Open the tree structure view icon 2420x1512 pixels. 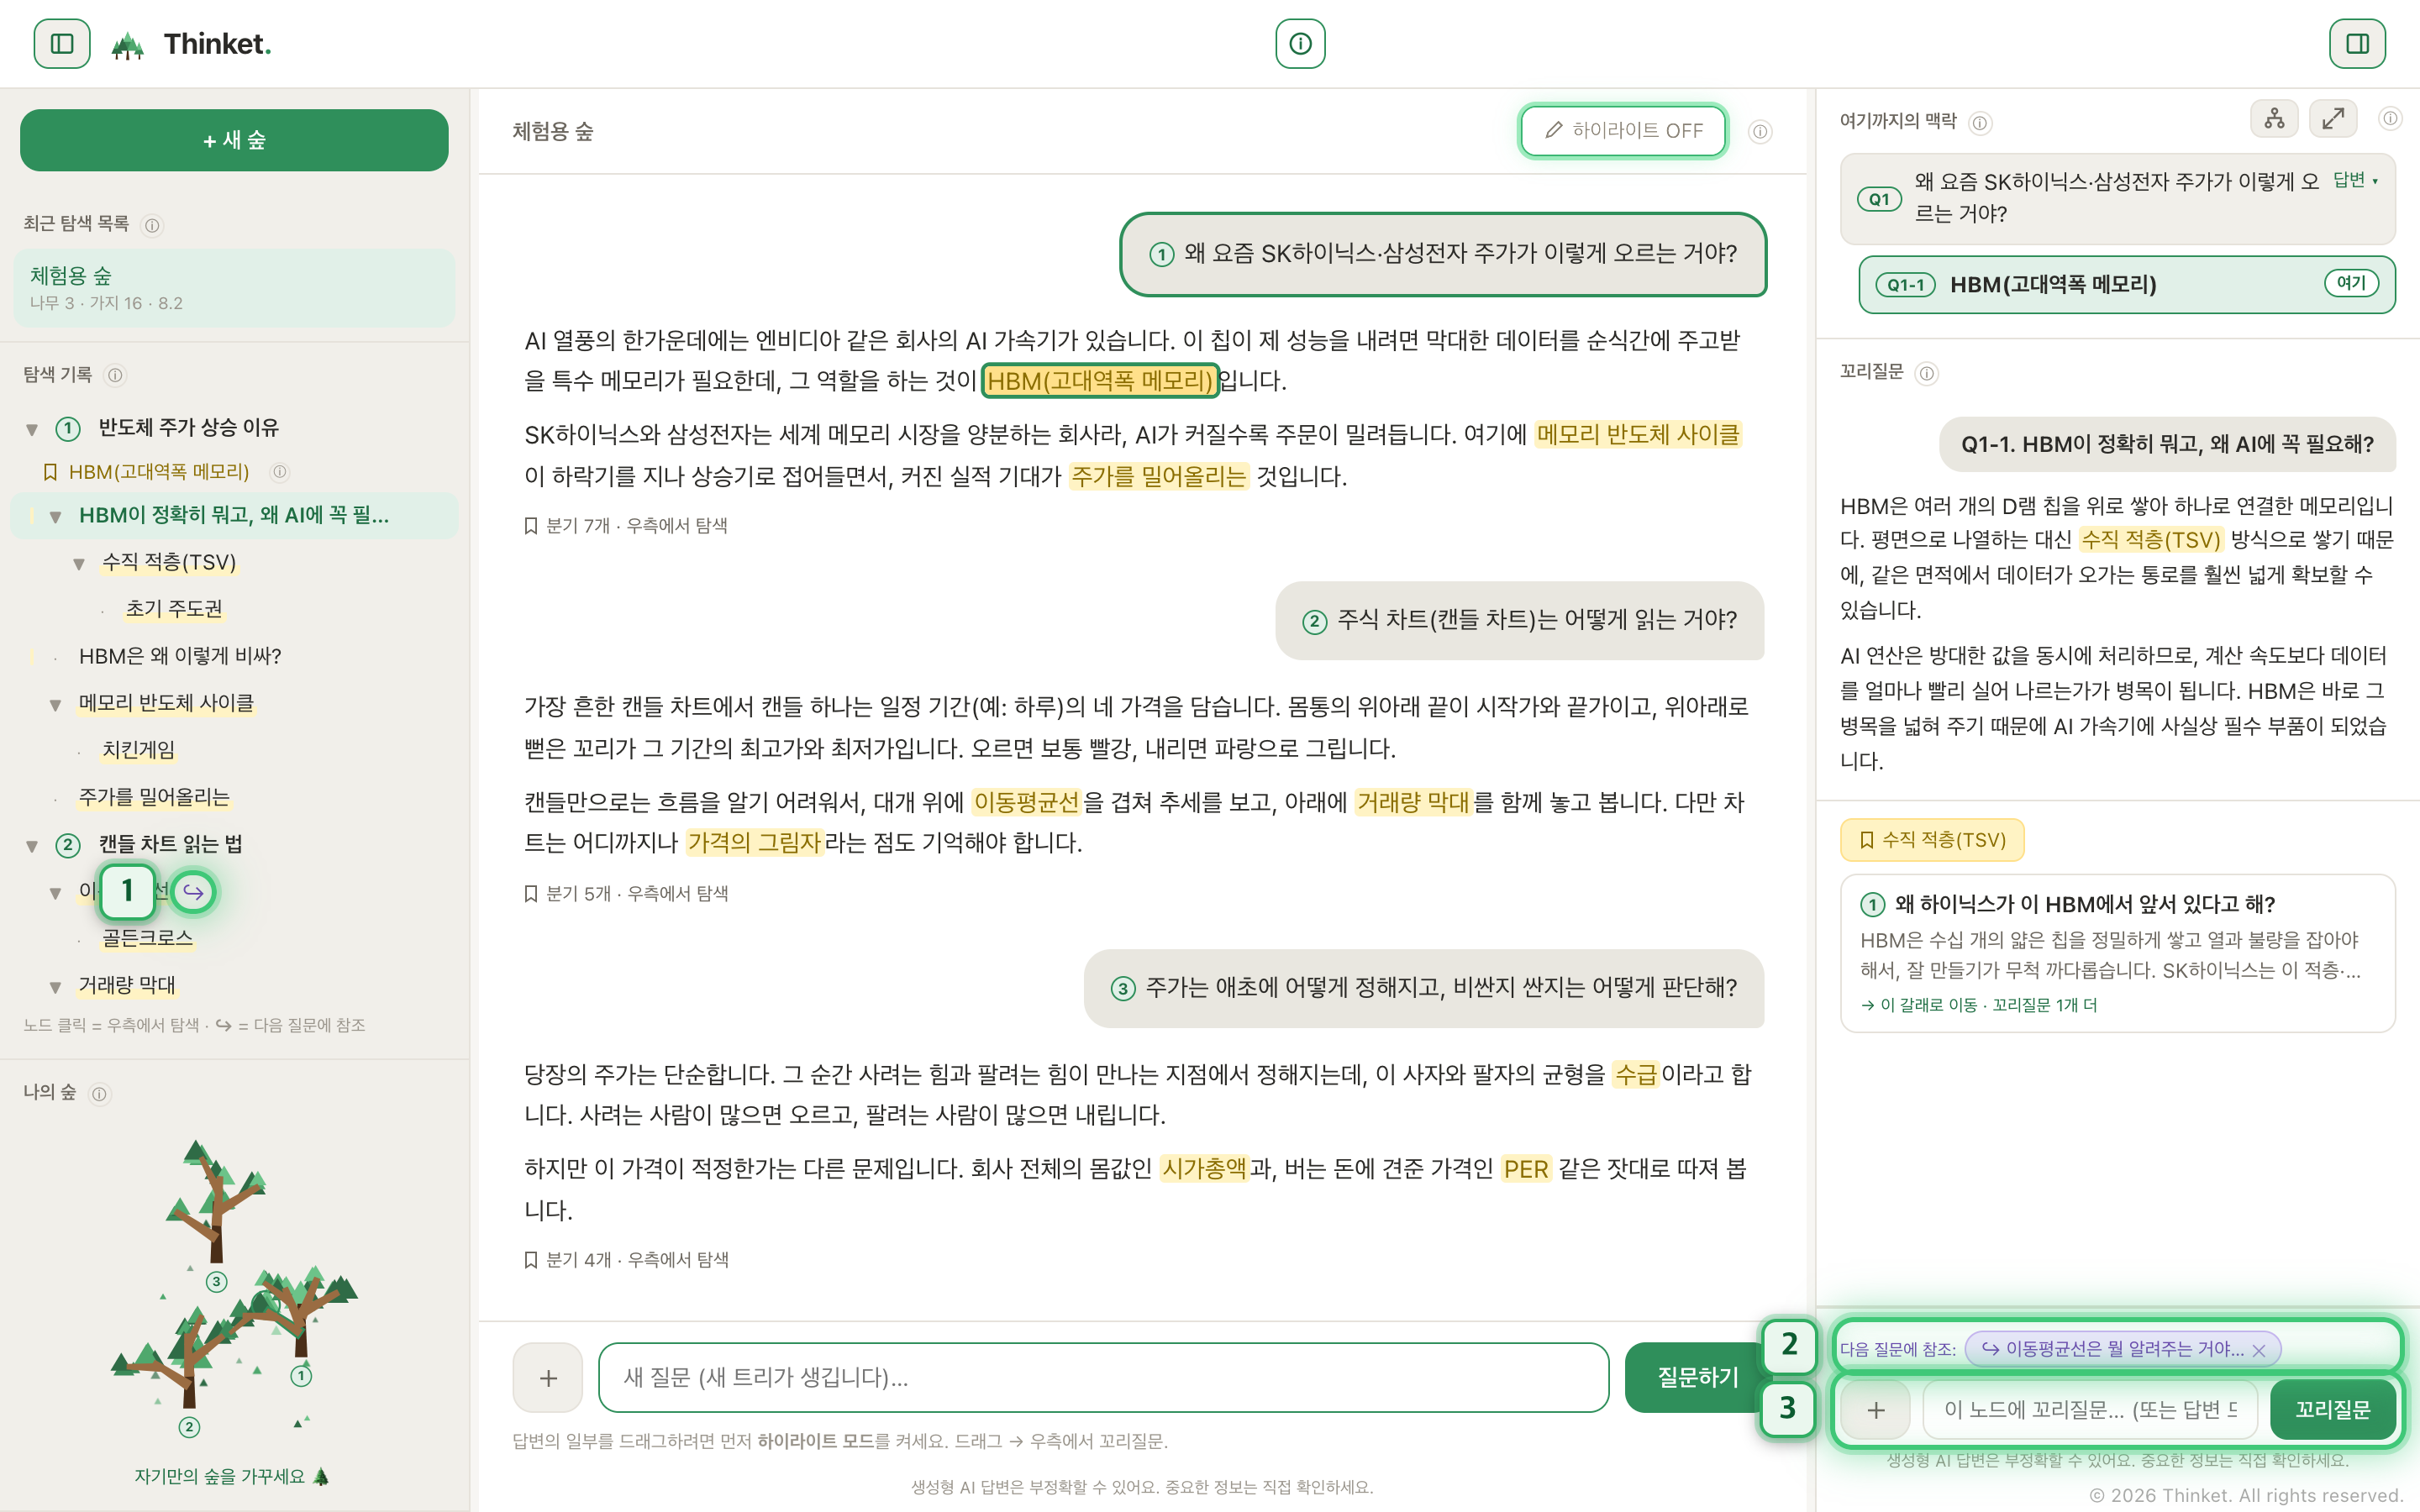coord(2274,119)
